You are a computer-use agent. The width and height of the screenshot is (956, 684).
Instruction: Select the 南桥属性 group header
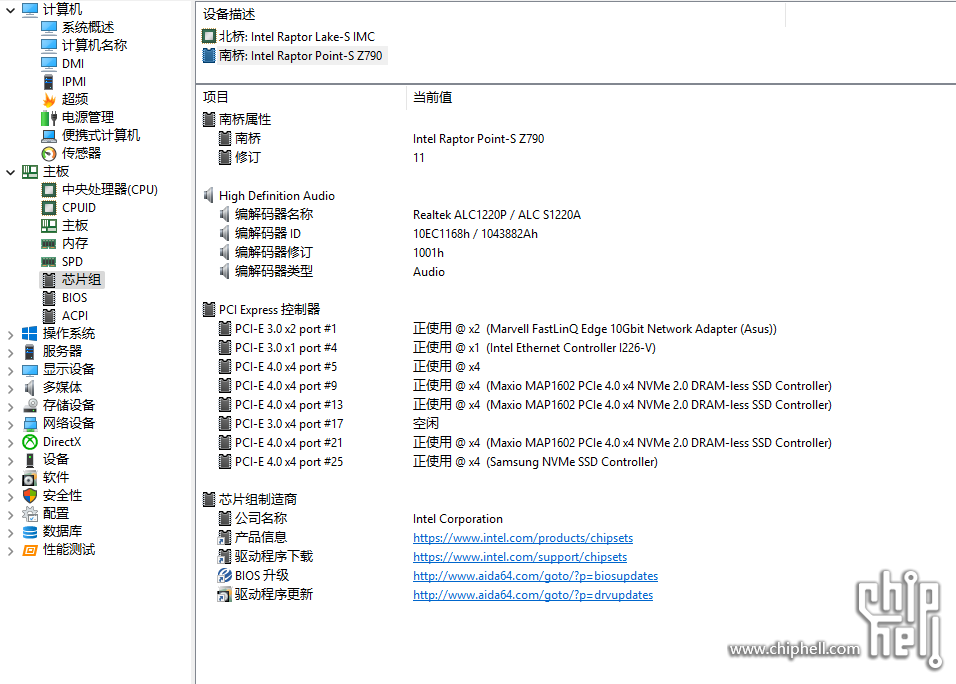237,119
